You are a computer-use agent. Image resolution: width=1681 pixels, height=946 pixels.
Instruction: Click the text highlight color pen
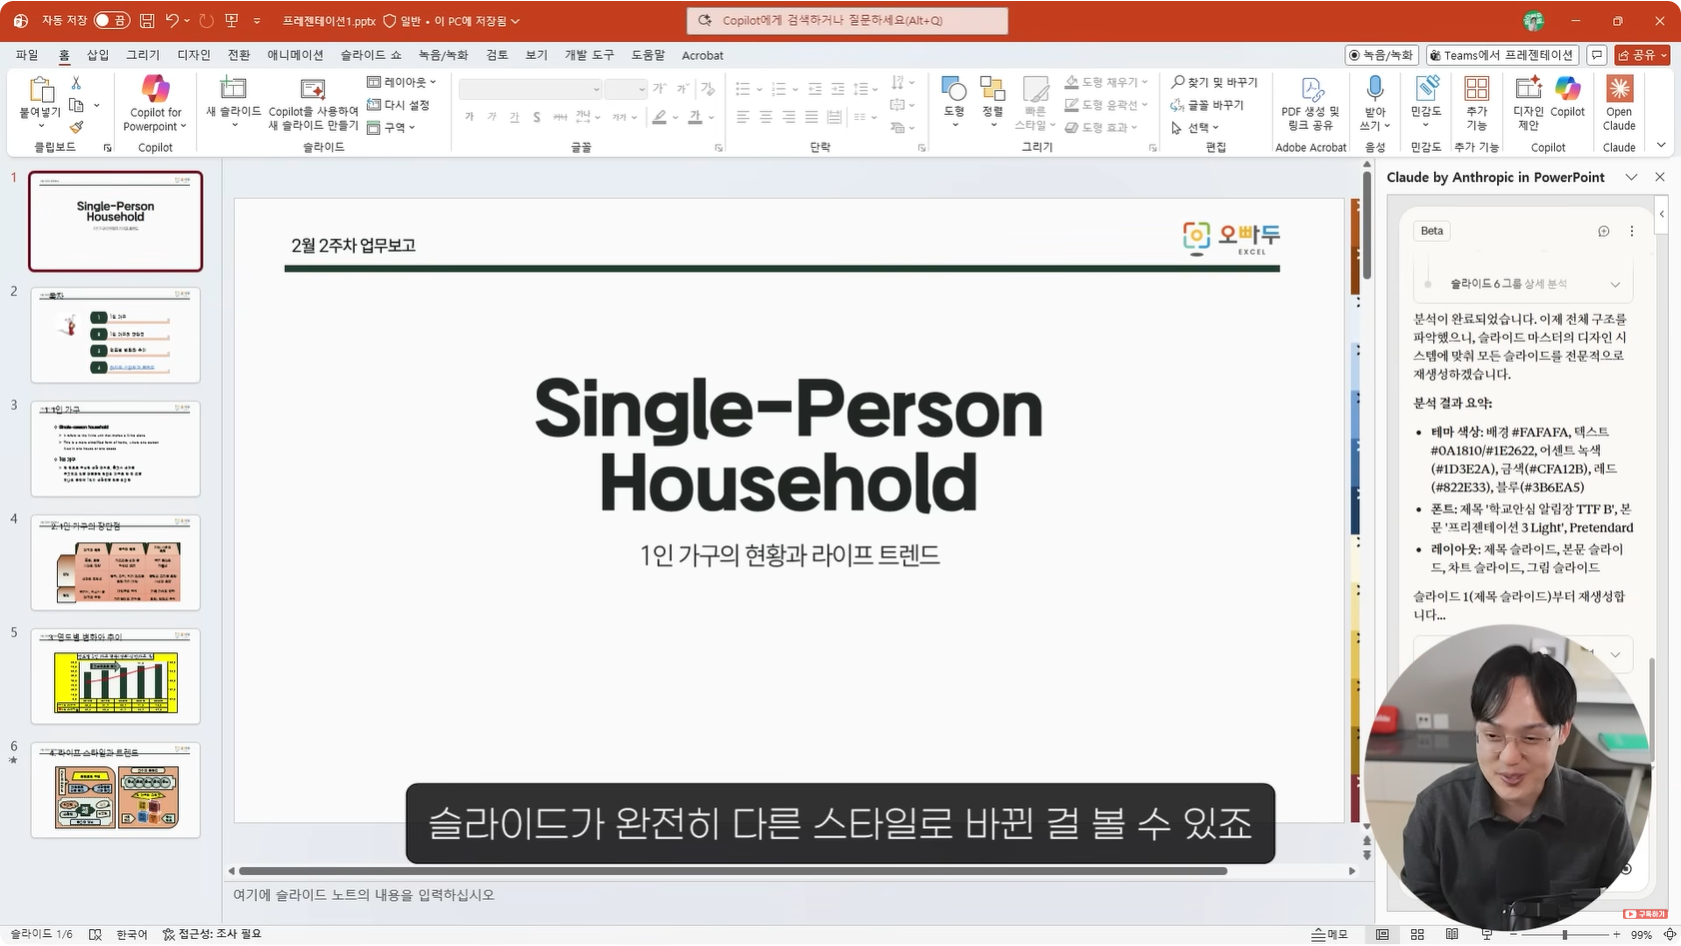pyautogui.click(x=659, y=117)
